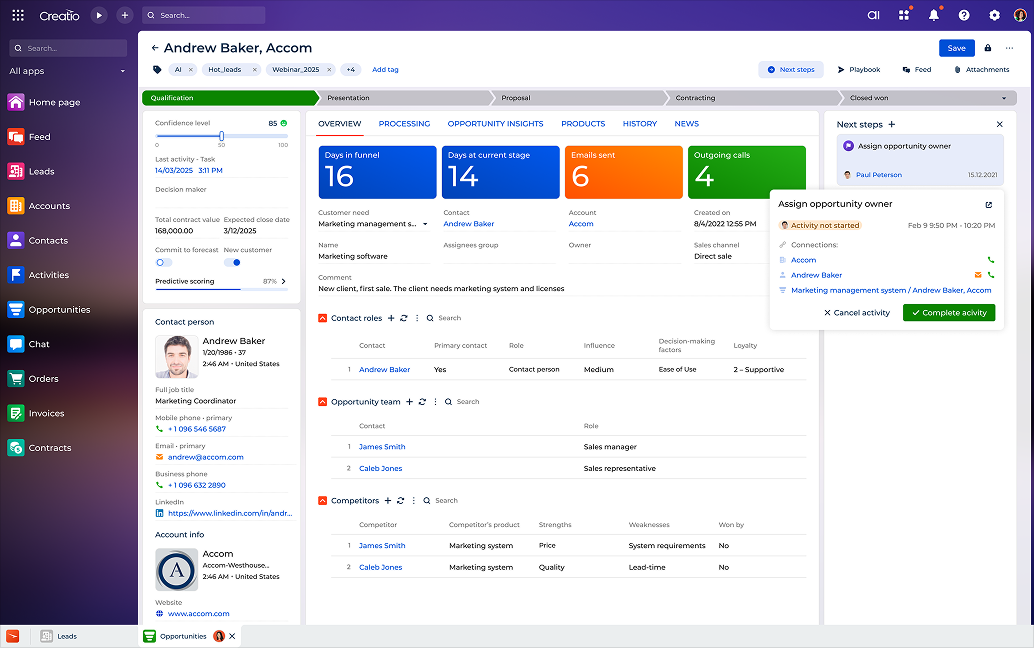Open the History tab
Viewport: 1034px width, 648px height.
click(639, 123)
